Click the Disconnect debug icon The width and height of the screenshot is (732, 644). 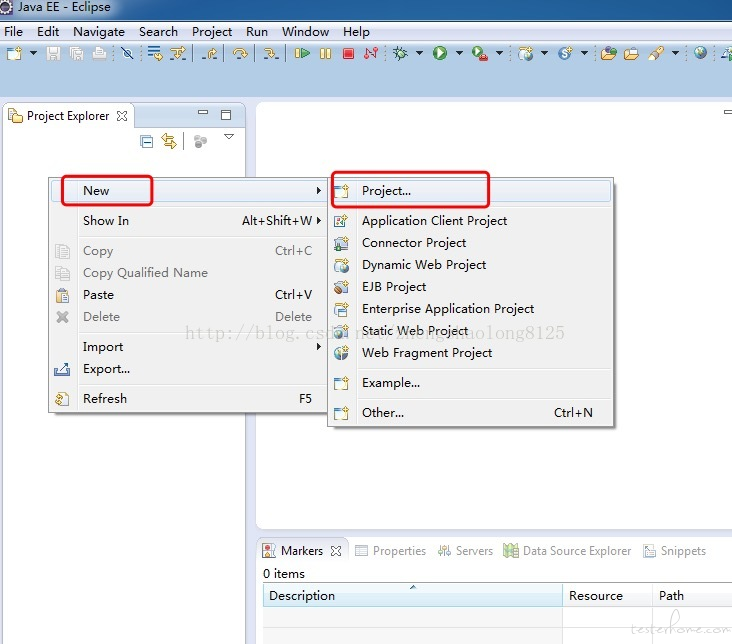(x=371, y=53)
